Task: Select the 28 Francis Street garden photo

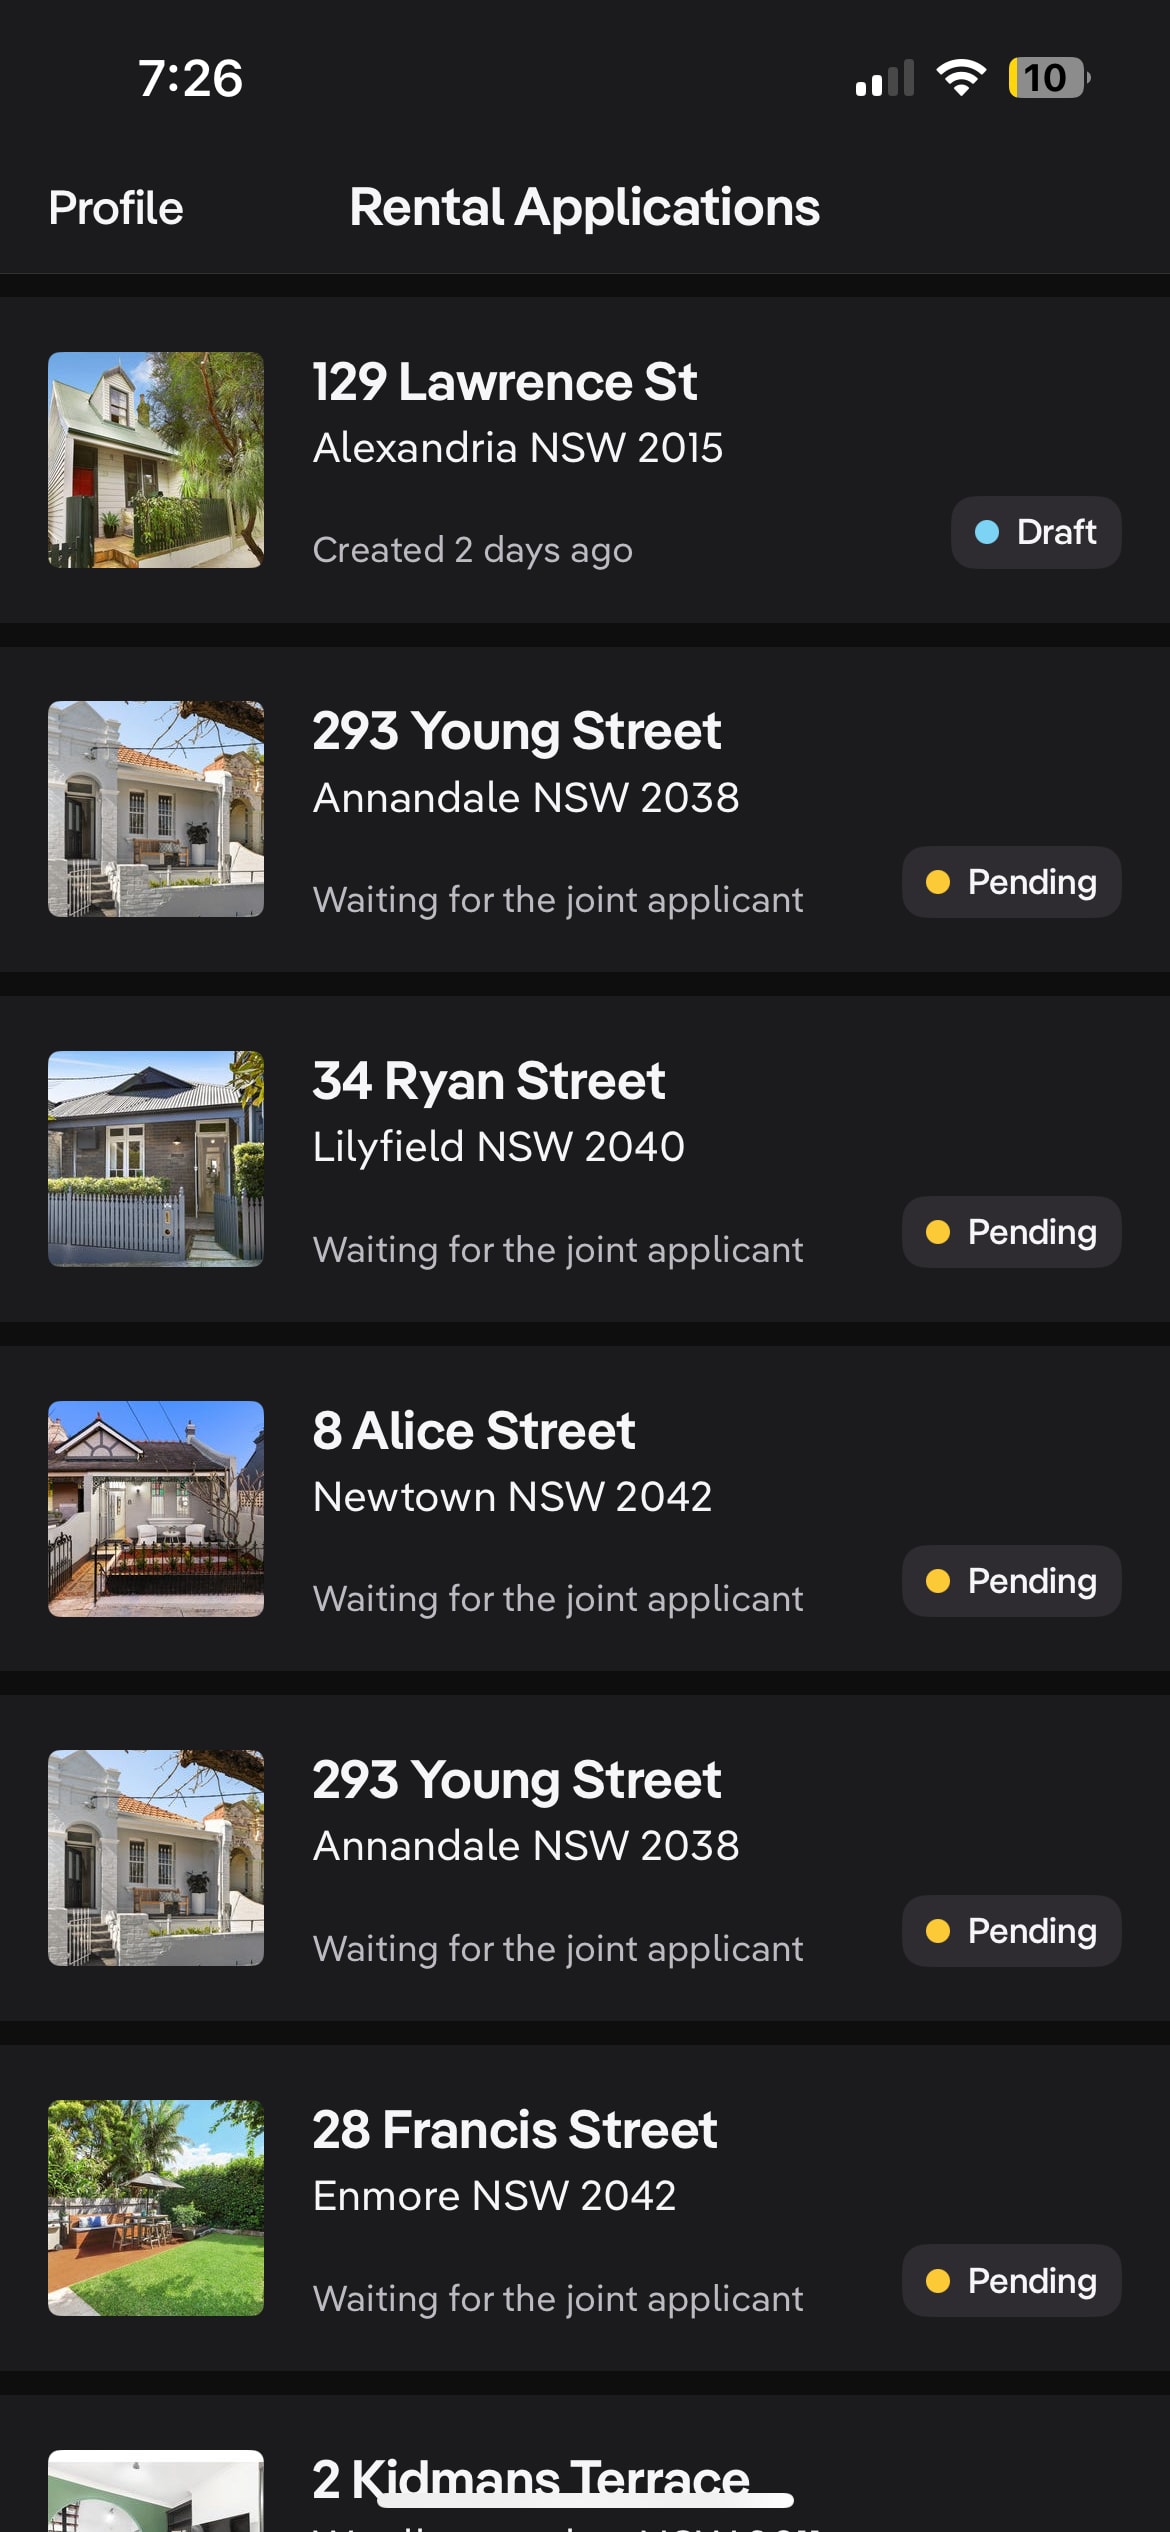Action: pos(156,2207)
